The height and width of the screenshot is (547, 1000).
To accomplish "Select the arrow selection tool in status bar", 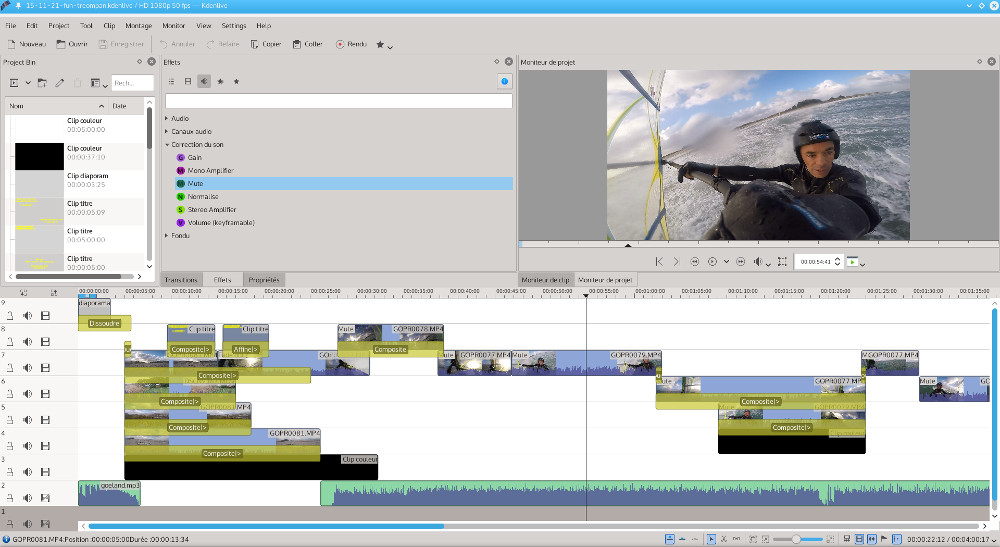I will pos(711,539).
